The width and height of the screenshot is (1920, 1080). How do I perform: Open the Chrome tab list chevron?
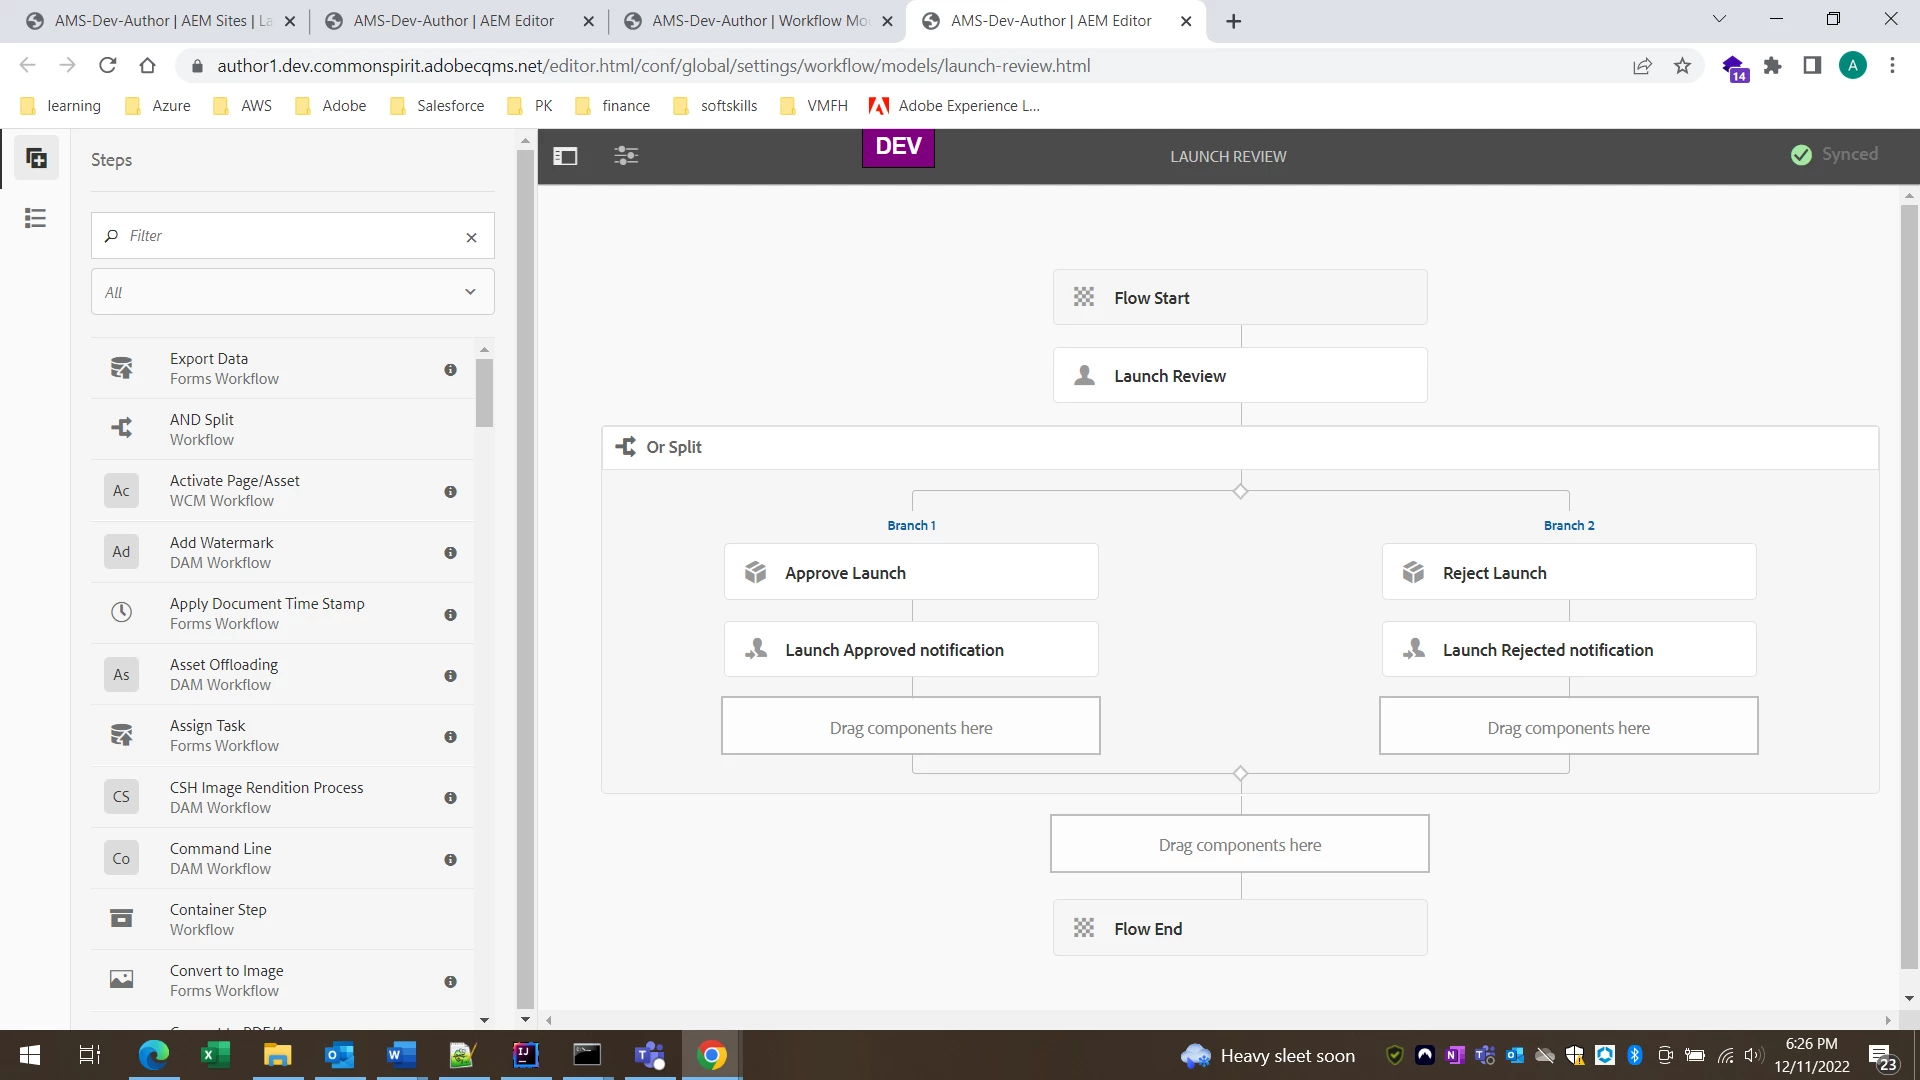(1719, 19)
